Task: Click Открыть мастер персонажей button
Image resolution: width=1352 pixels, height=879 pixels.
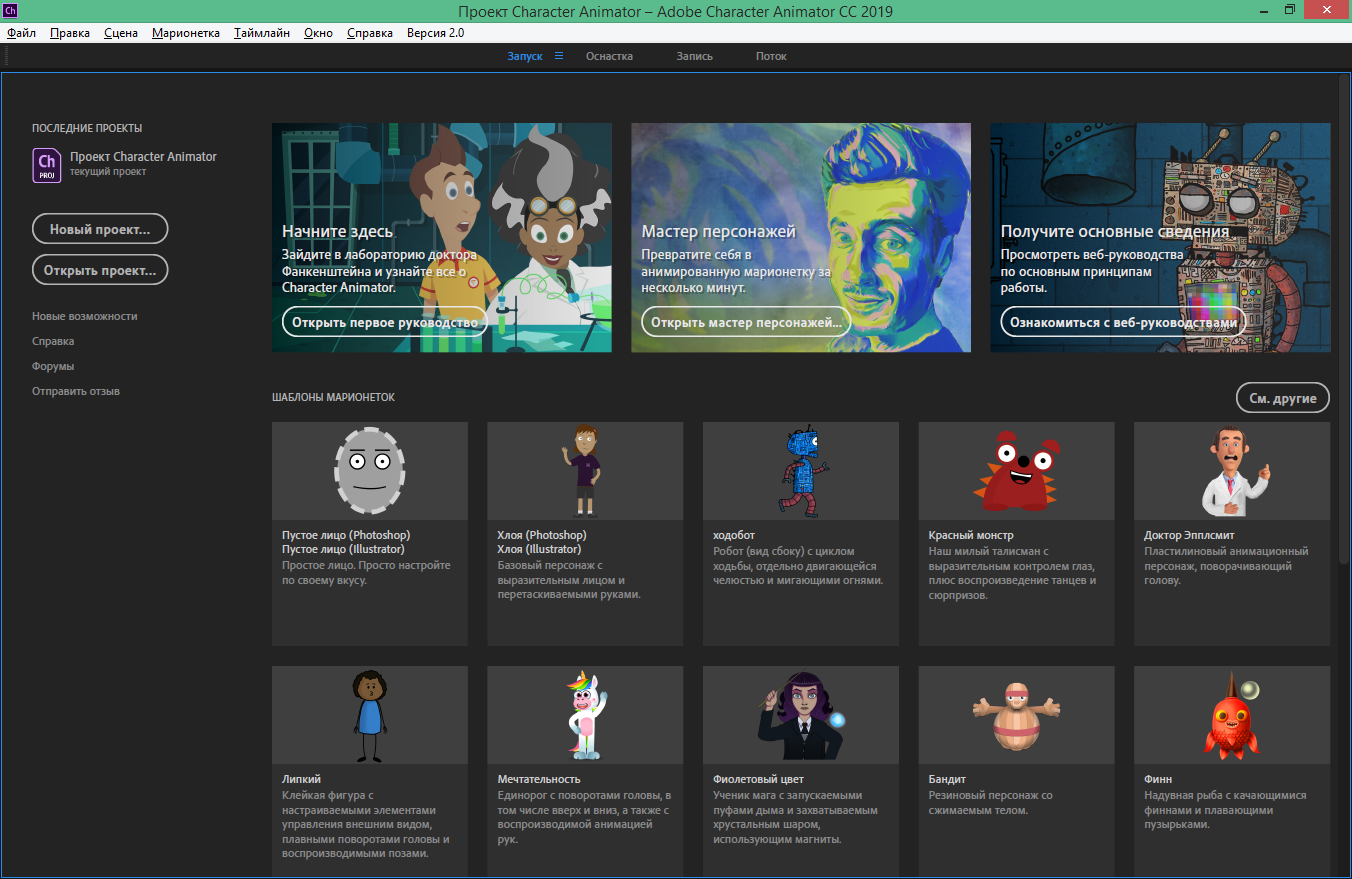Action: tap(746, 322)
